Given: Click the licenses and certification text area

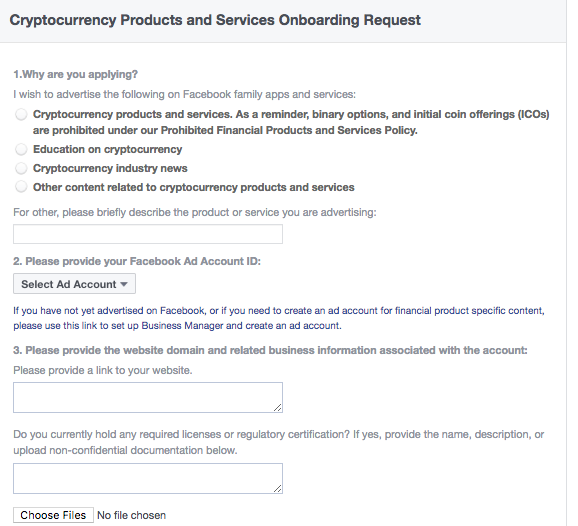Looking at the screenshot, I should click(148, 478).
